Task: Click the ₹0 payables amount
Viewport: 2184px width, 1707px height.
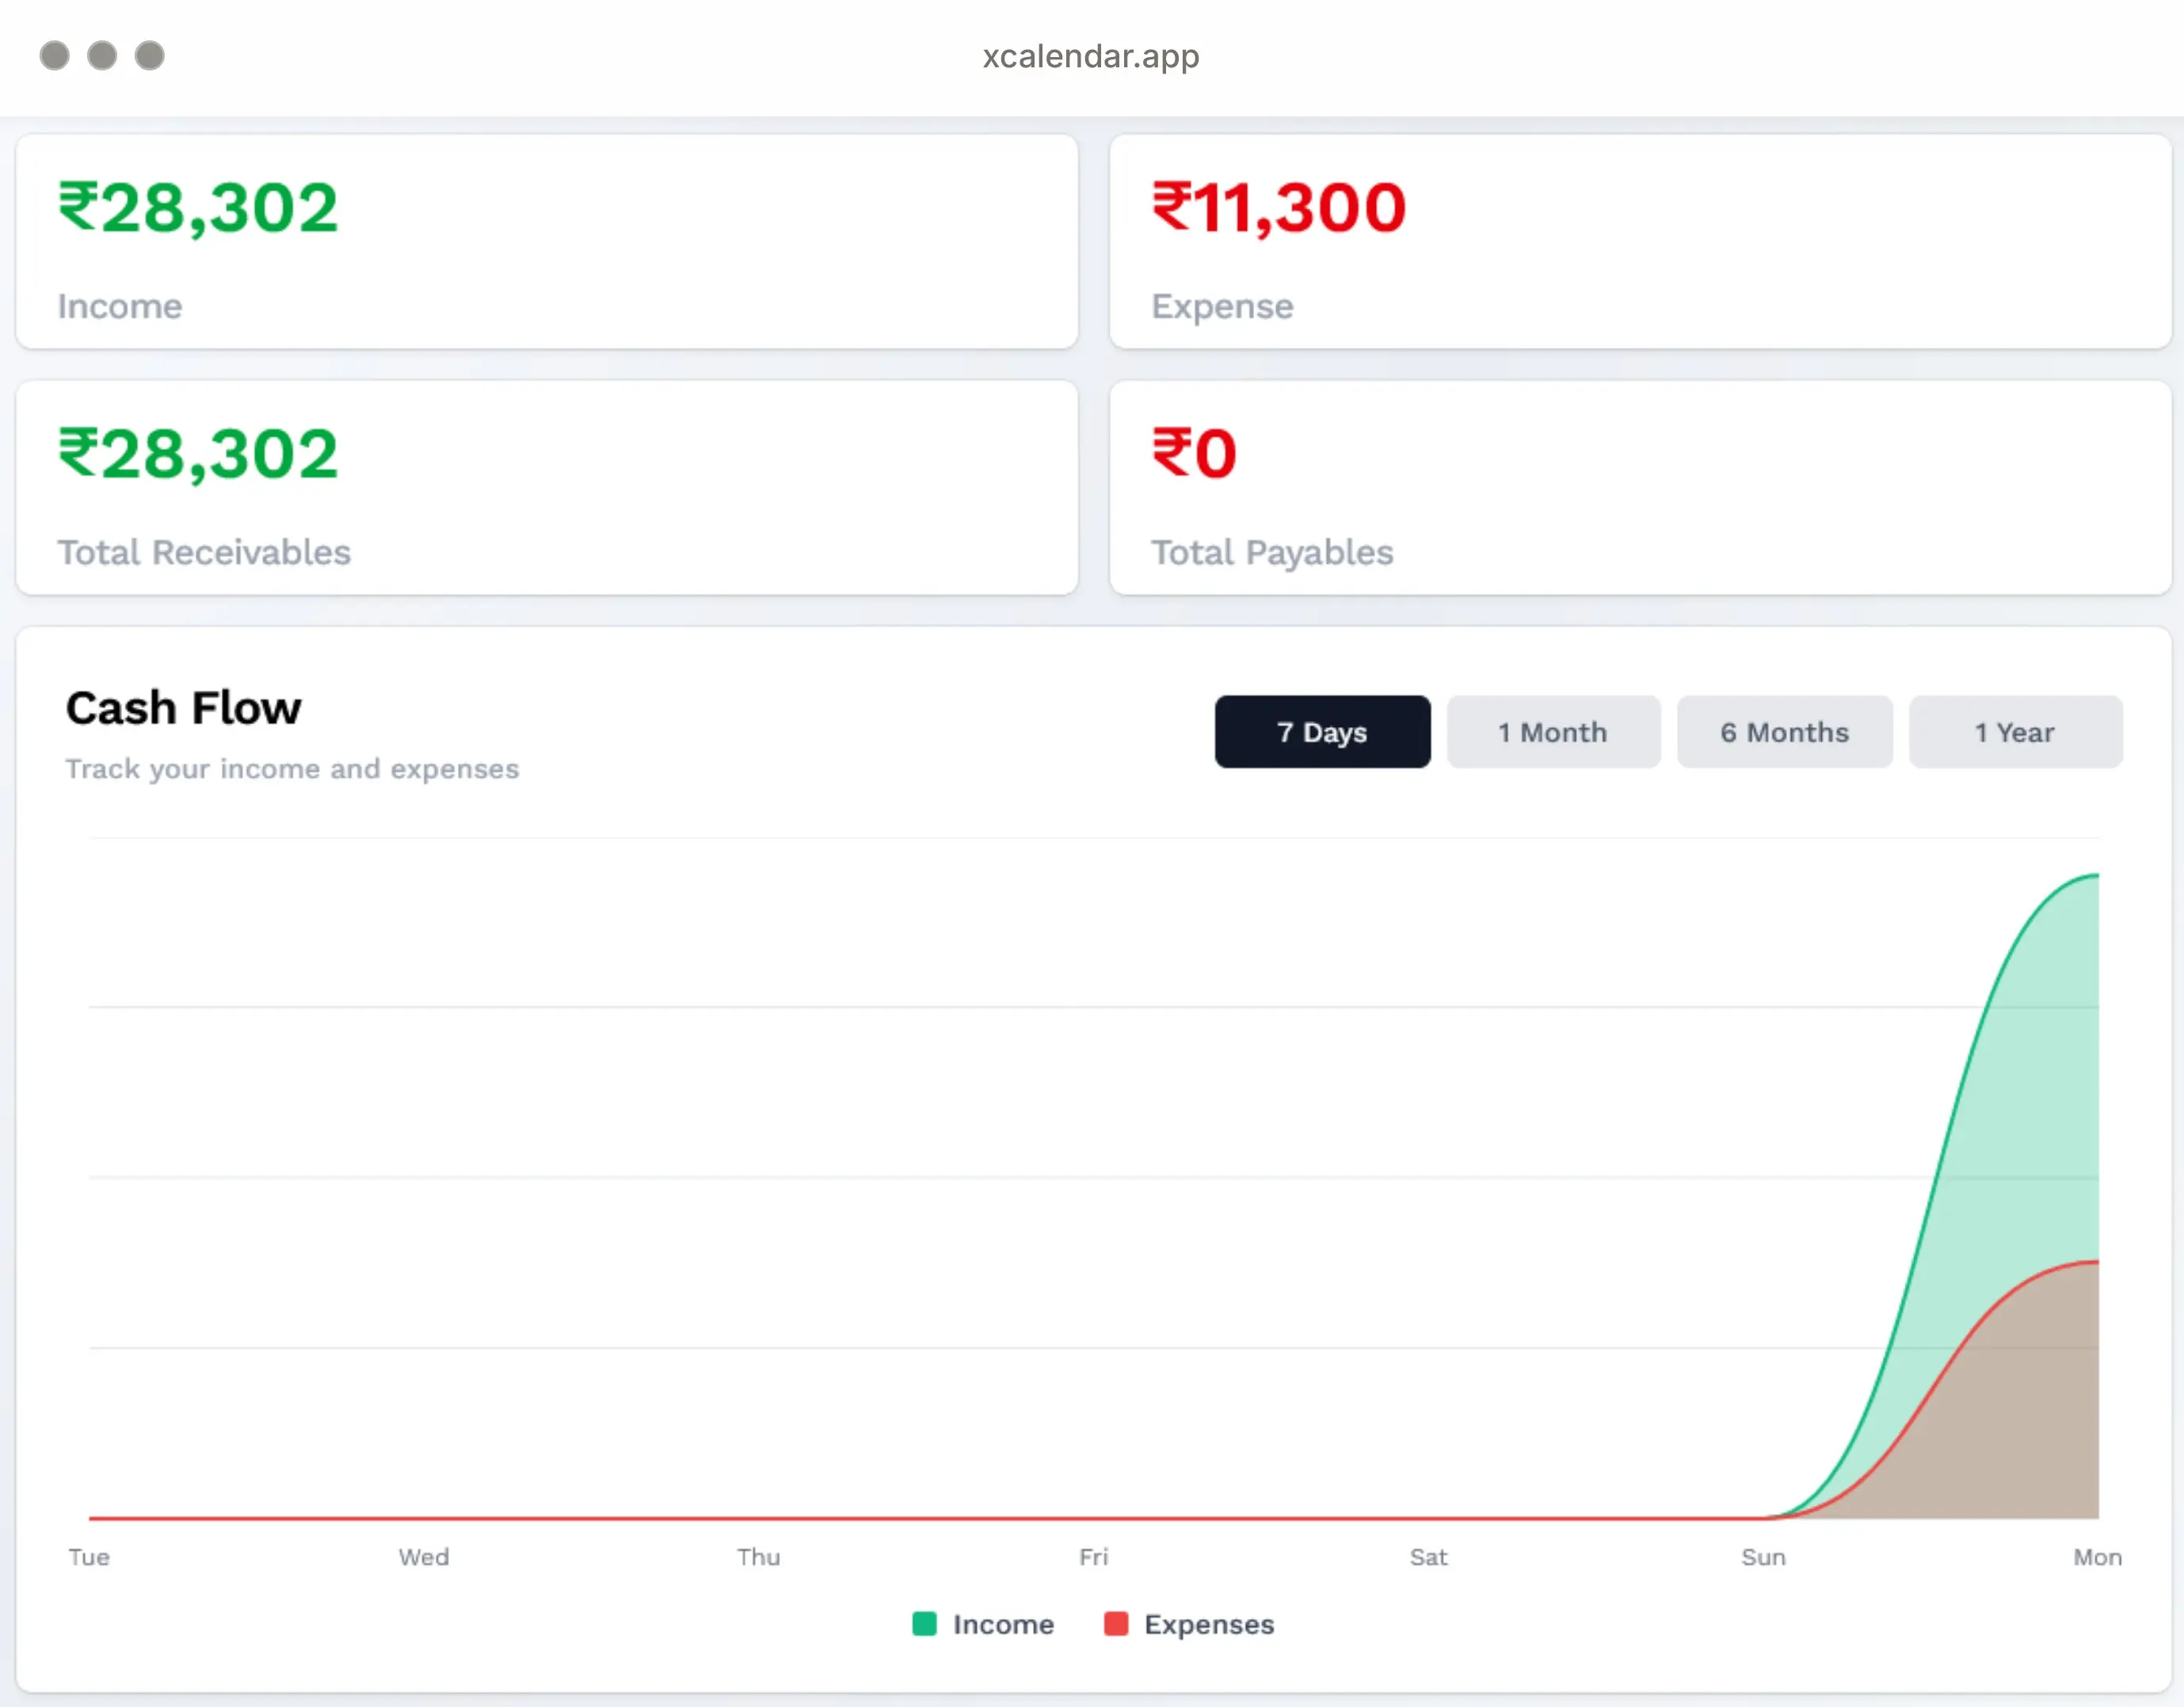Action: point(1194,454)
